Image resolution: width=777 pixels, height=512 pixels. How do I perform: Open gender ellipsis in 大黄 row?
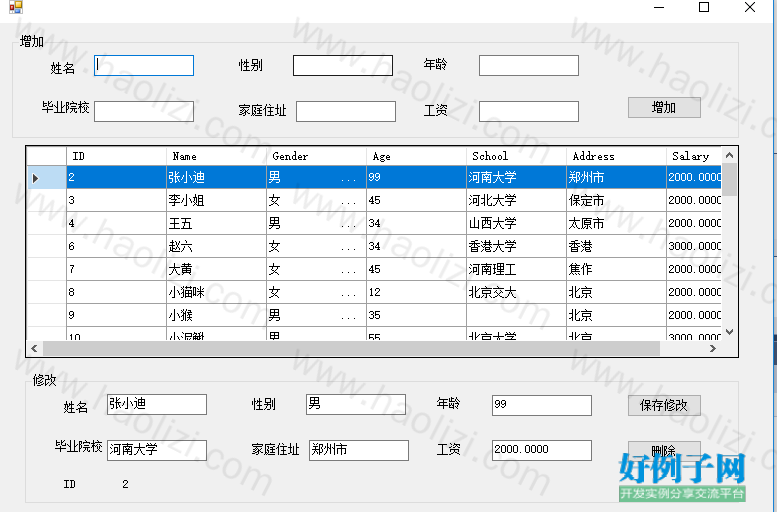point(348,271)
